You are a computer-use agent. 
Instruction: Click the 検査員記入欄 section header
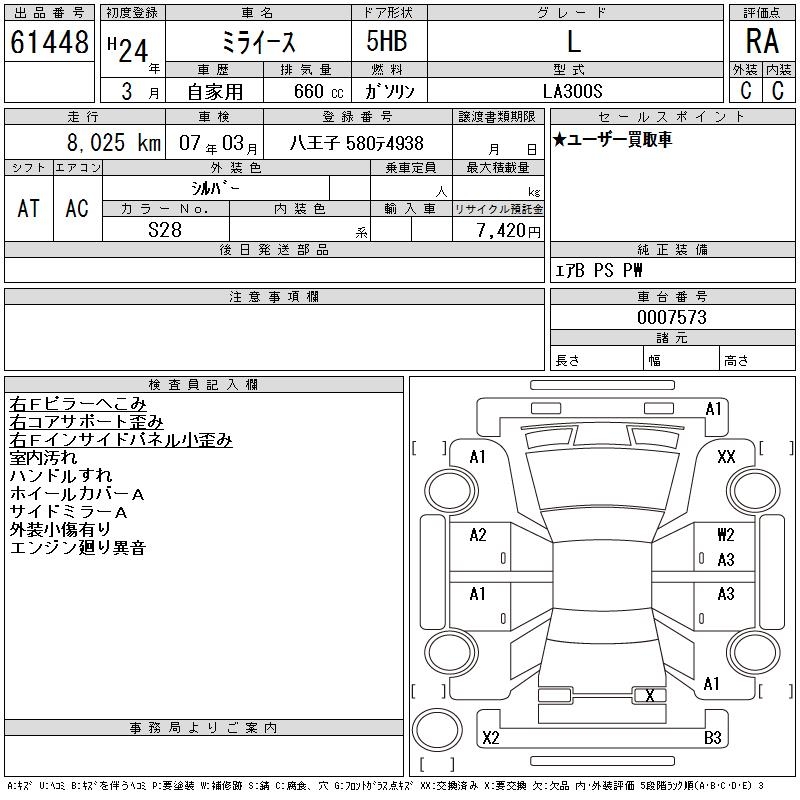[203, 385]
